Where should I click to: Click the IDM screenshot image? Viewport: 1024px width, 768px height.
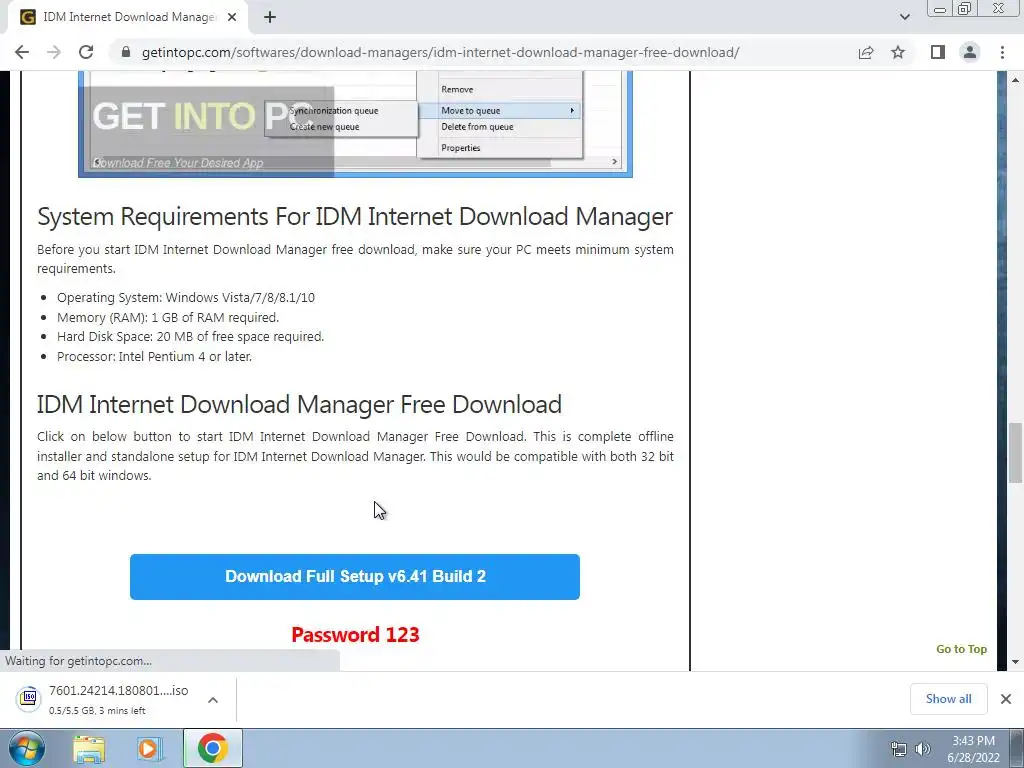click(x=355, y=124)
